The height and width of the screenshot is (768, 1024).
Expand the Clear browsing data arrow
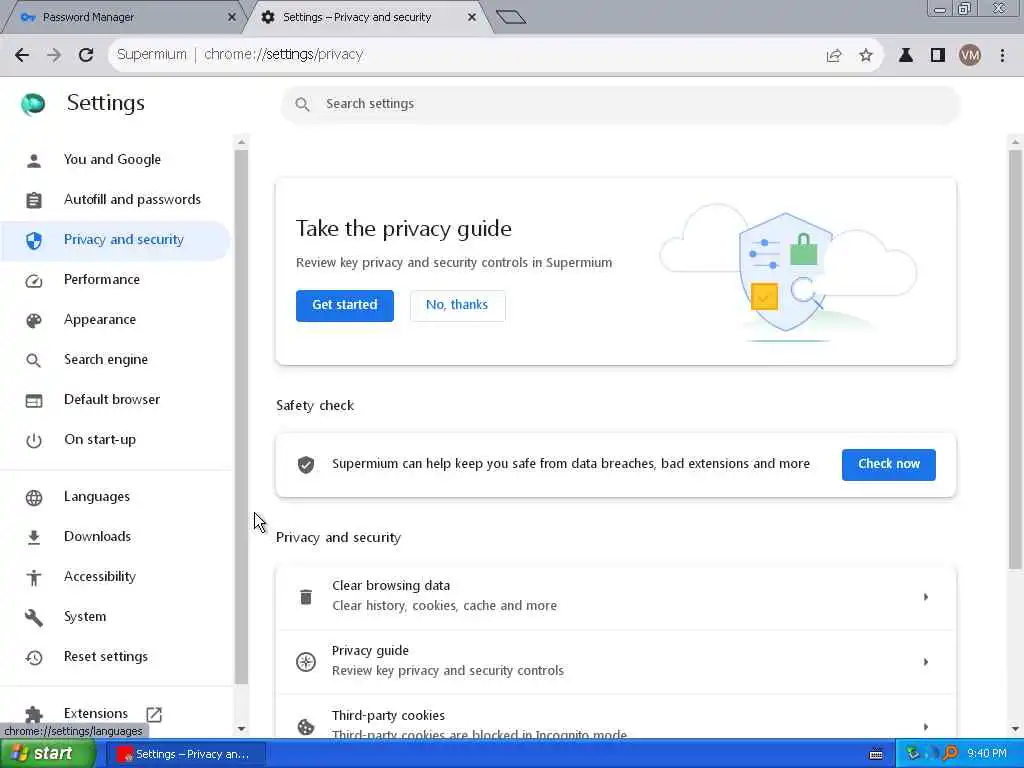926,597
